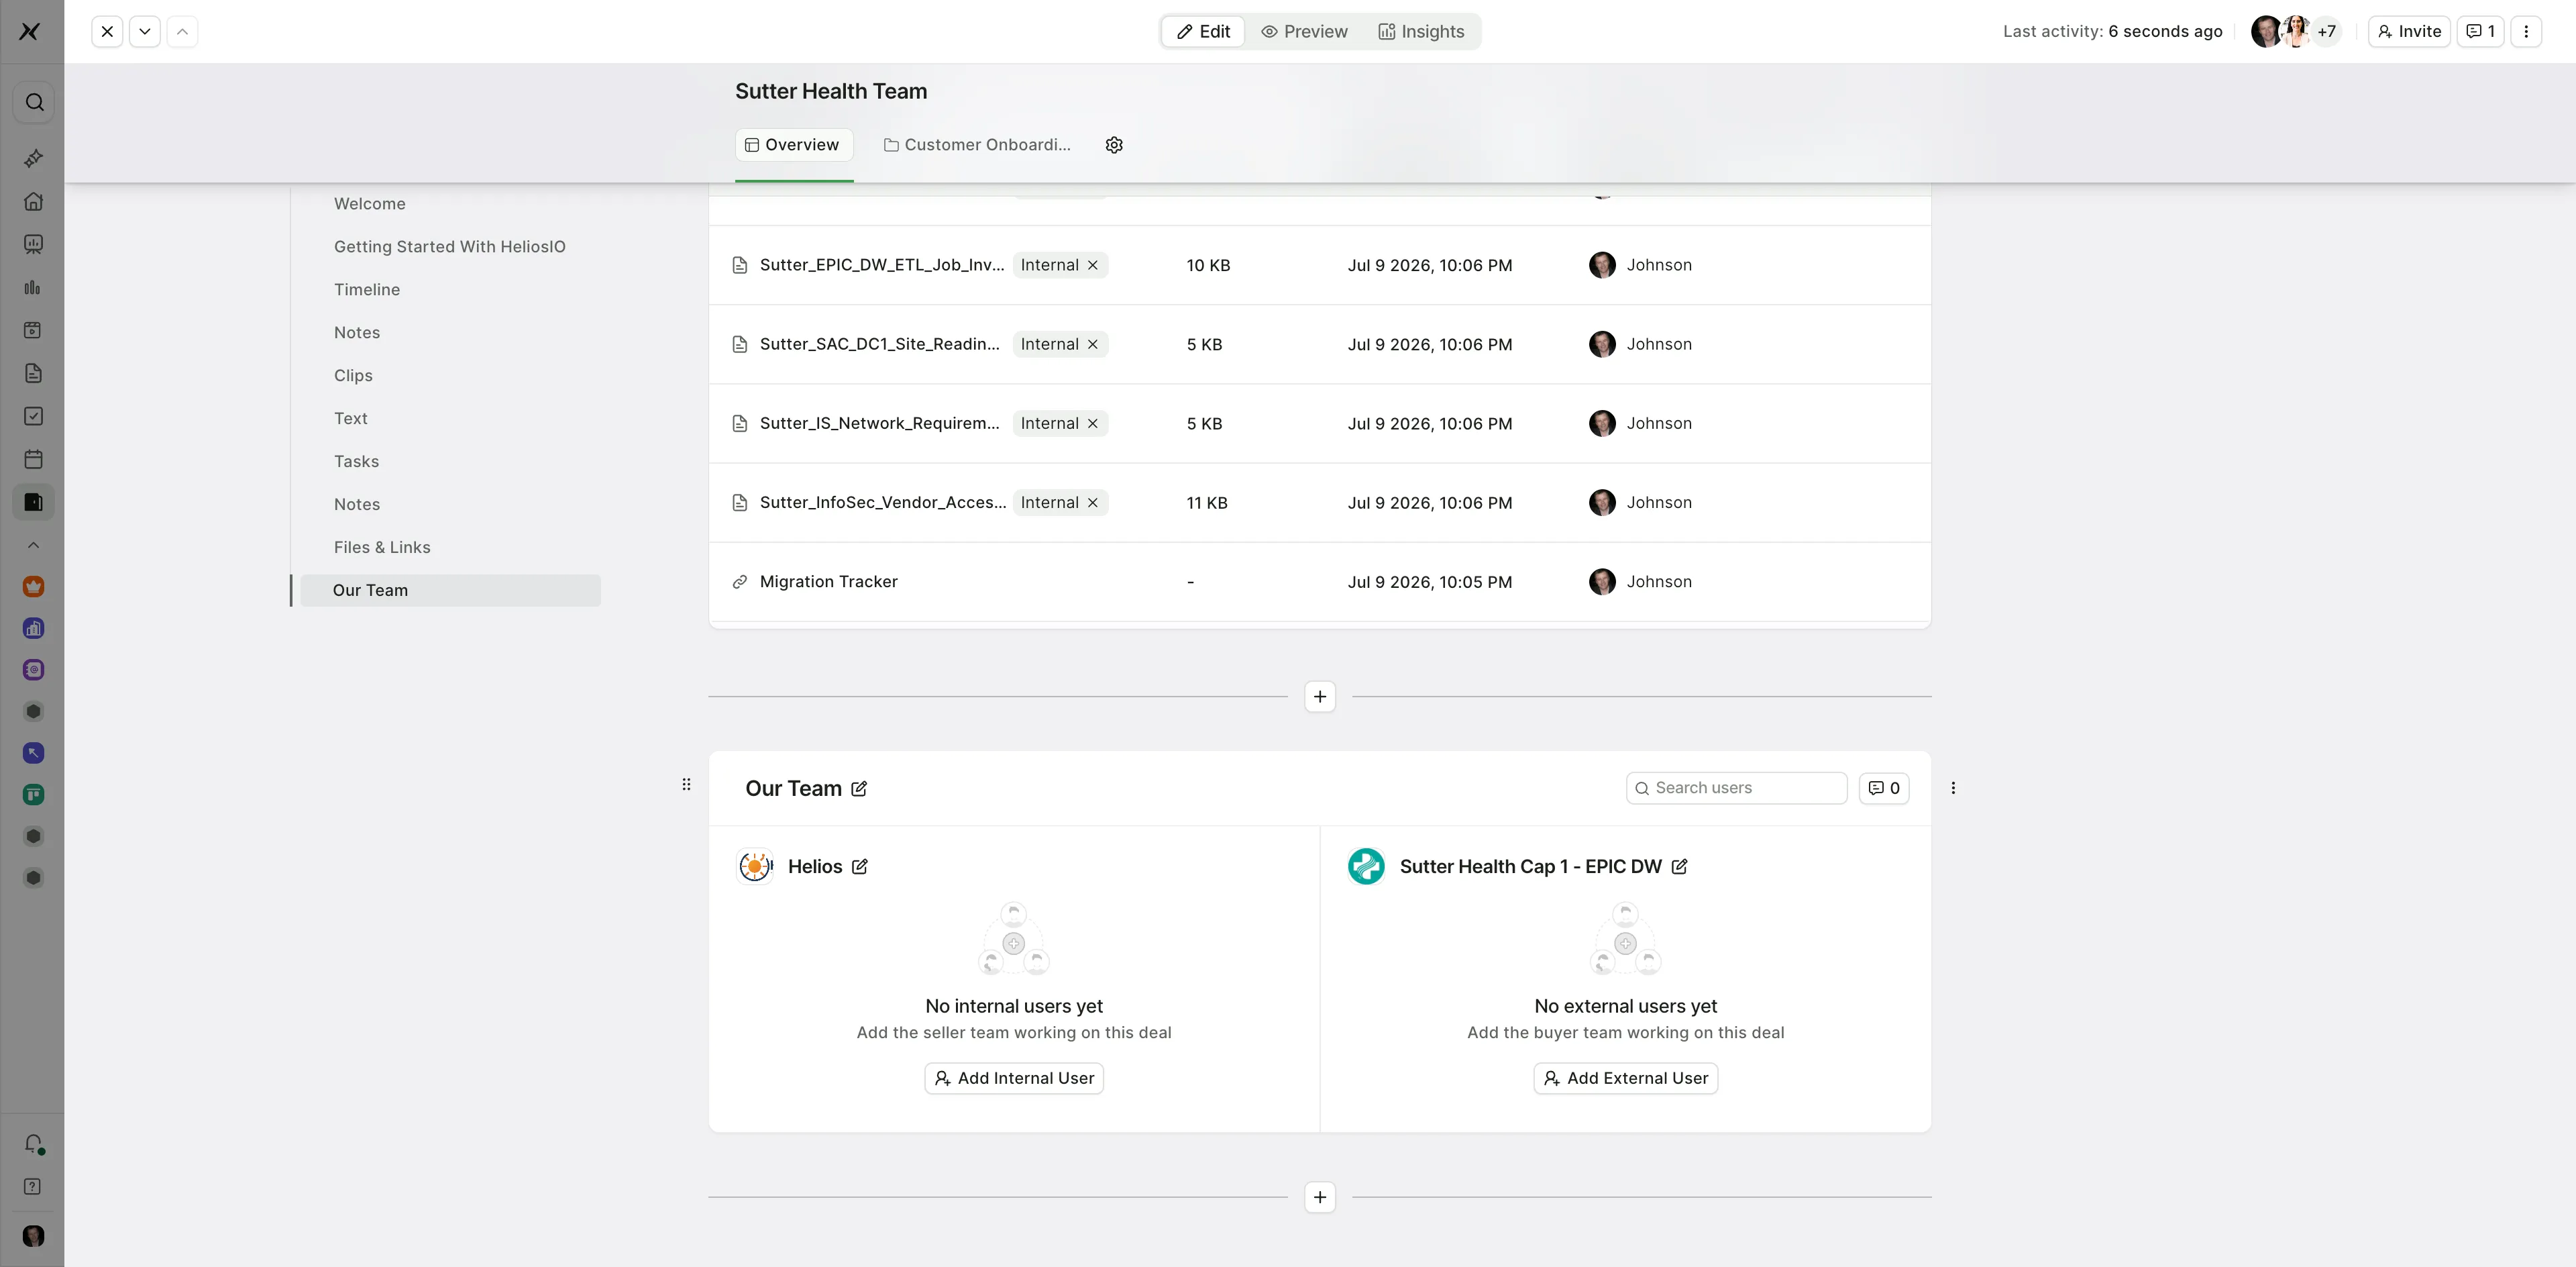
Task: Open the tab settings gear icon
Action: pos(1114,145)
